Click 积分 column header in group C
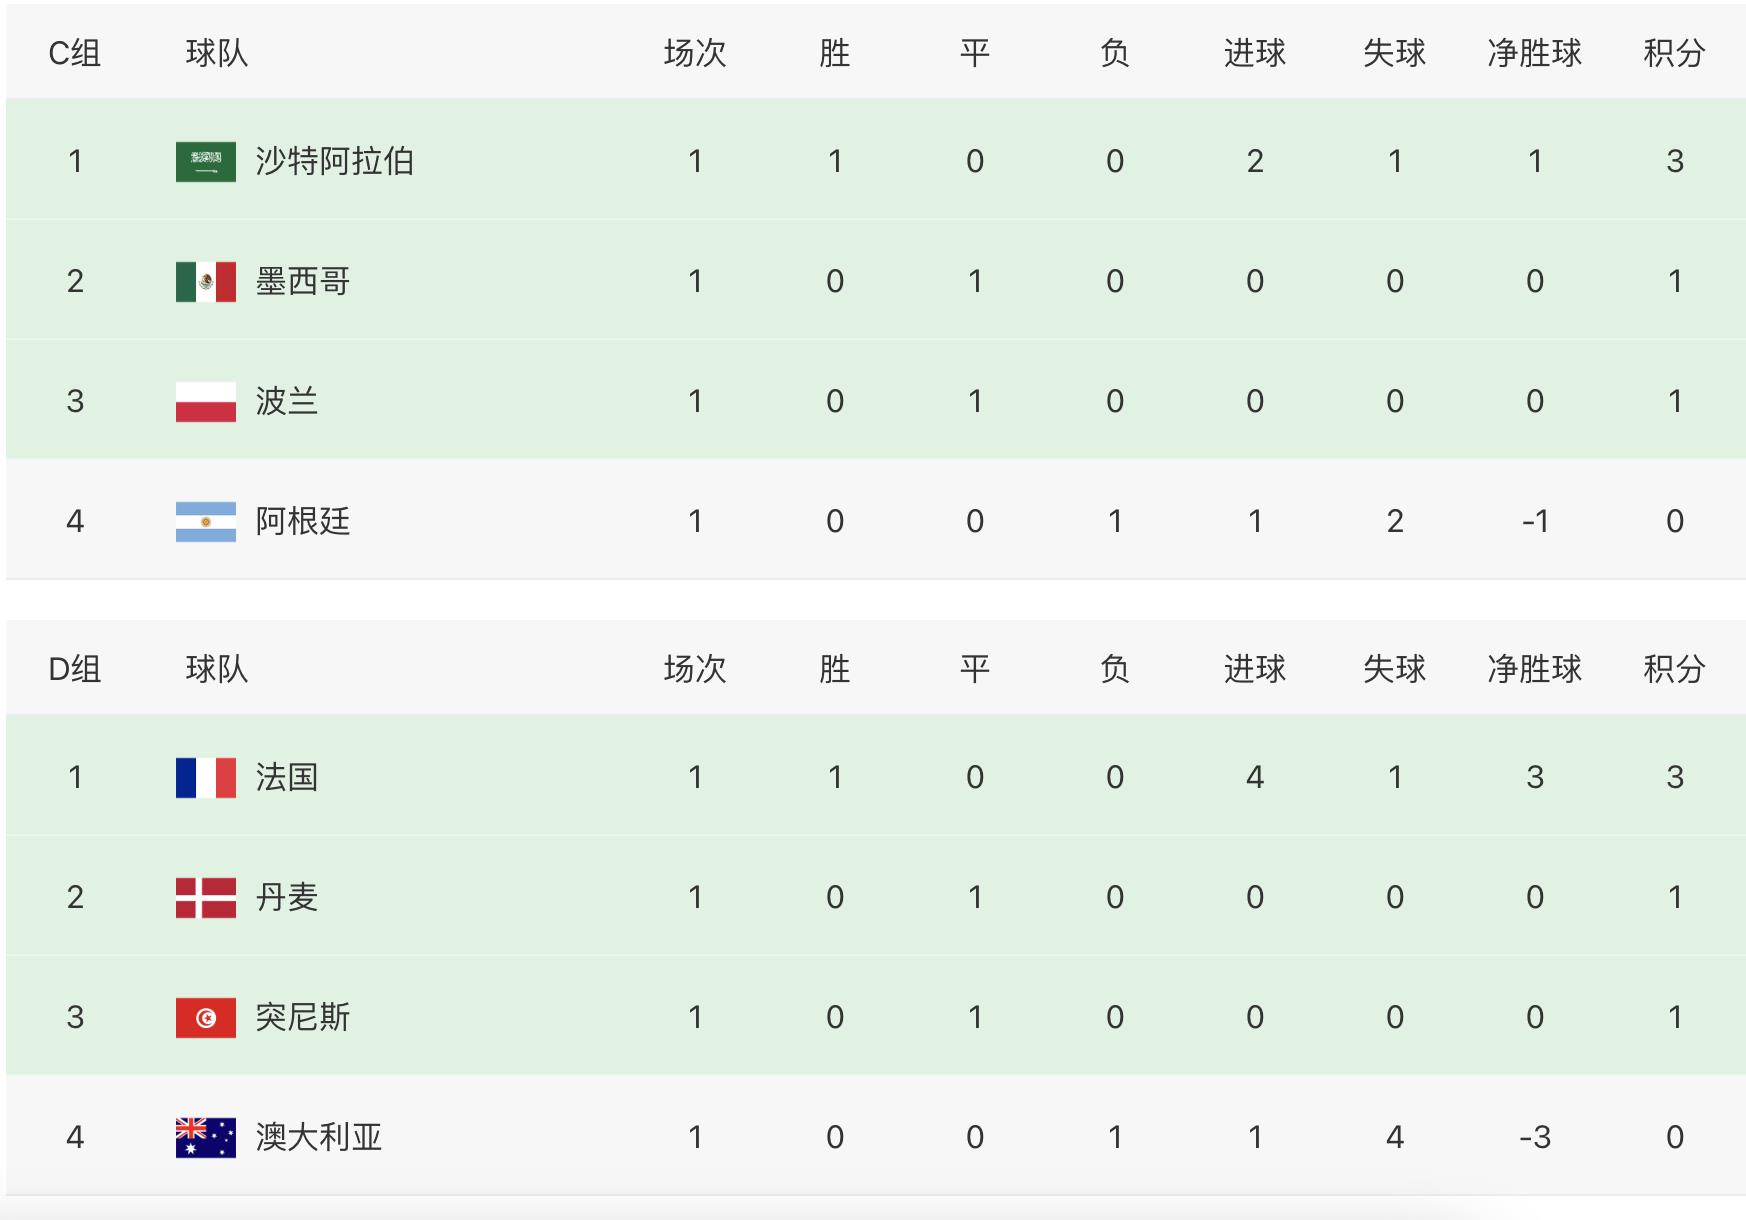The image size is (1746, 1220). coord(1674,53)
